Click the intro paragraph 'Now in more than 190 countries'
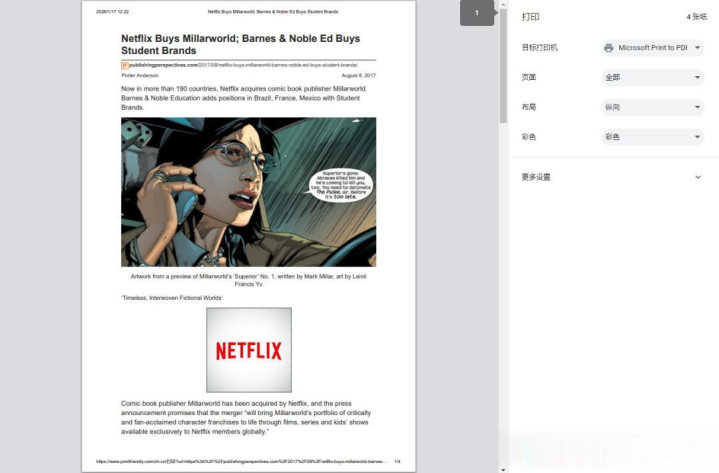Viewport: 719px width, 473px height. coord(244,98)
